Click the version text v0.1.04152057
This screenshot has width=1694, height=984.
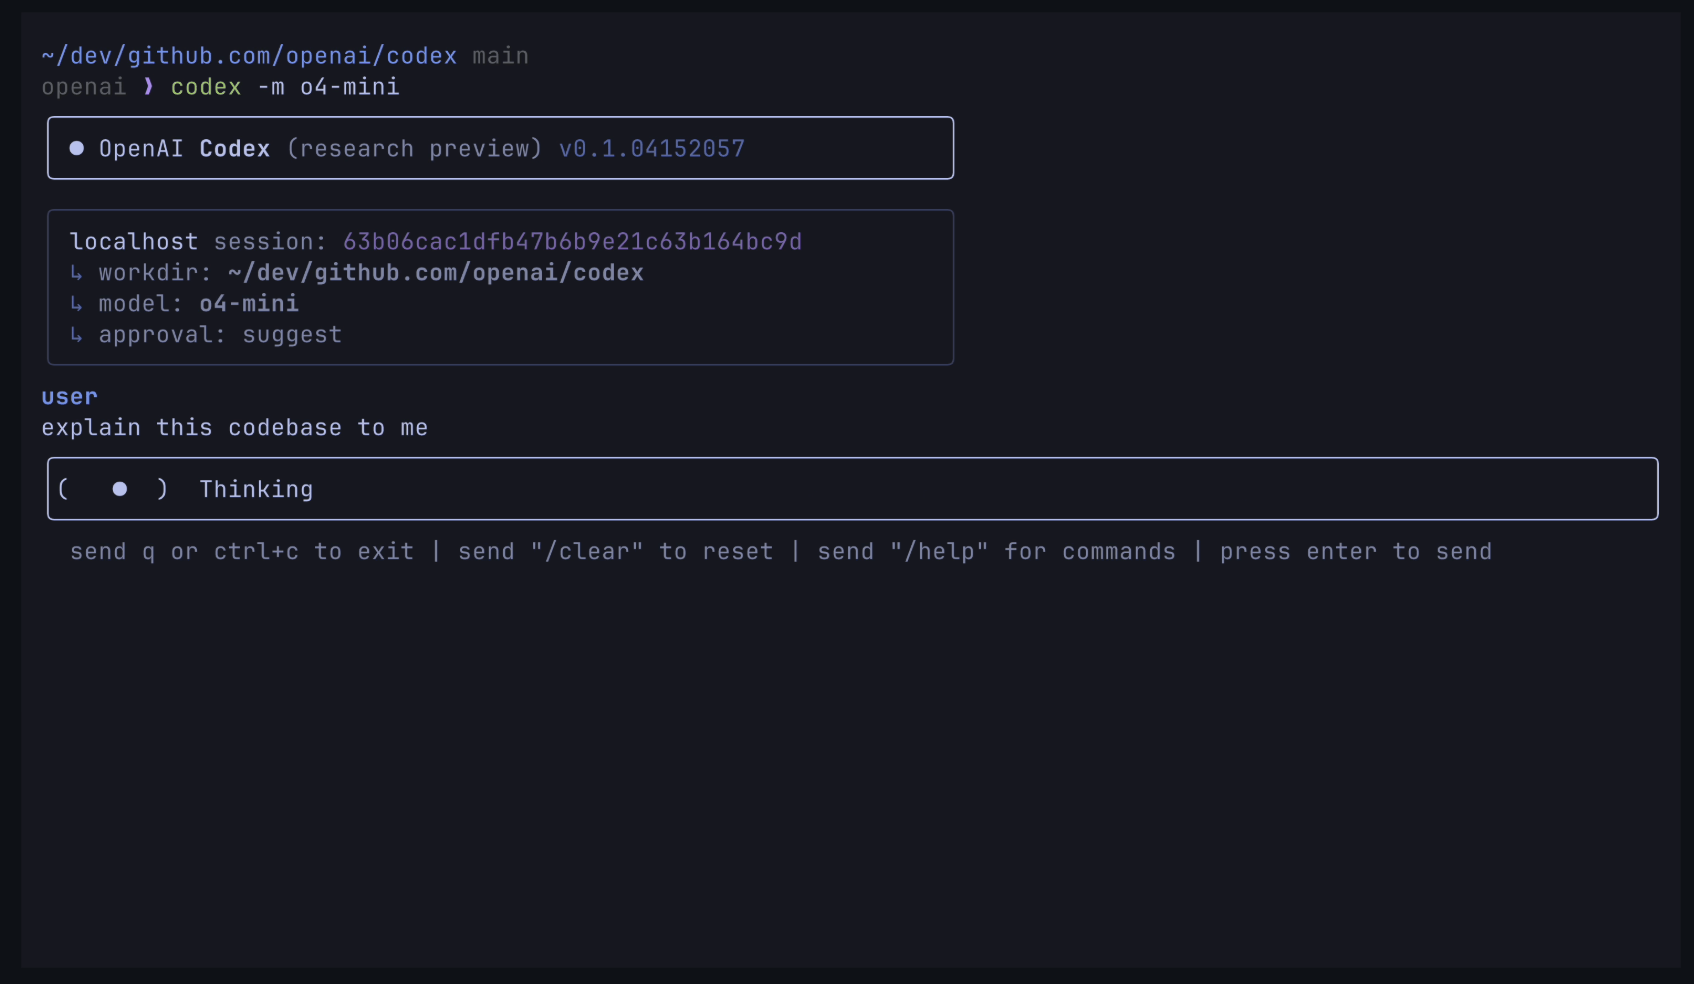point(651,148)
